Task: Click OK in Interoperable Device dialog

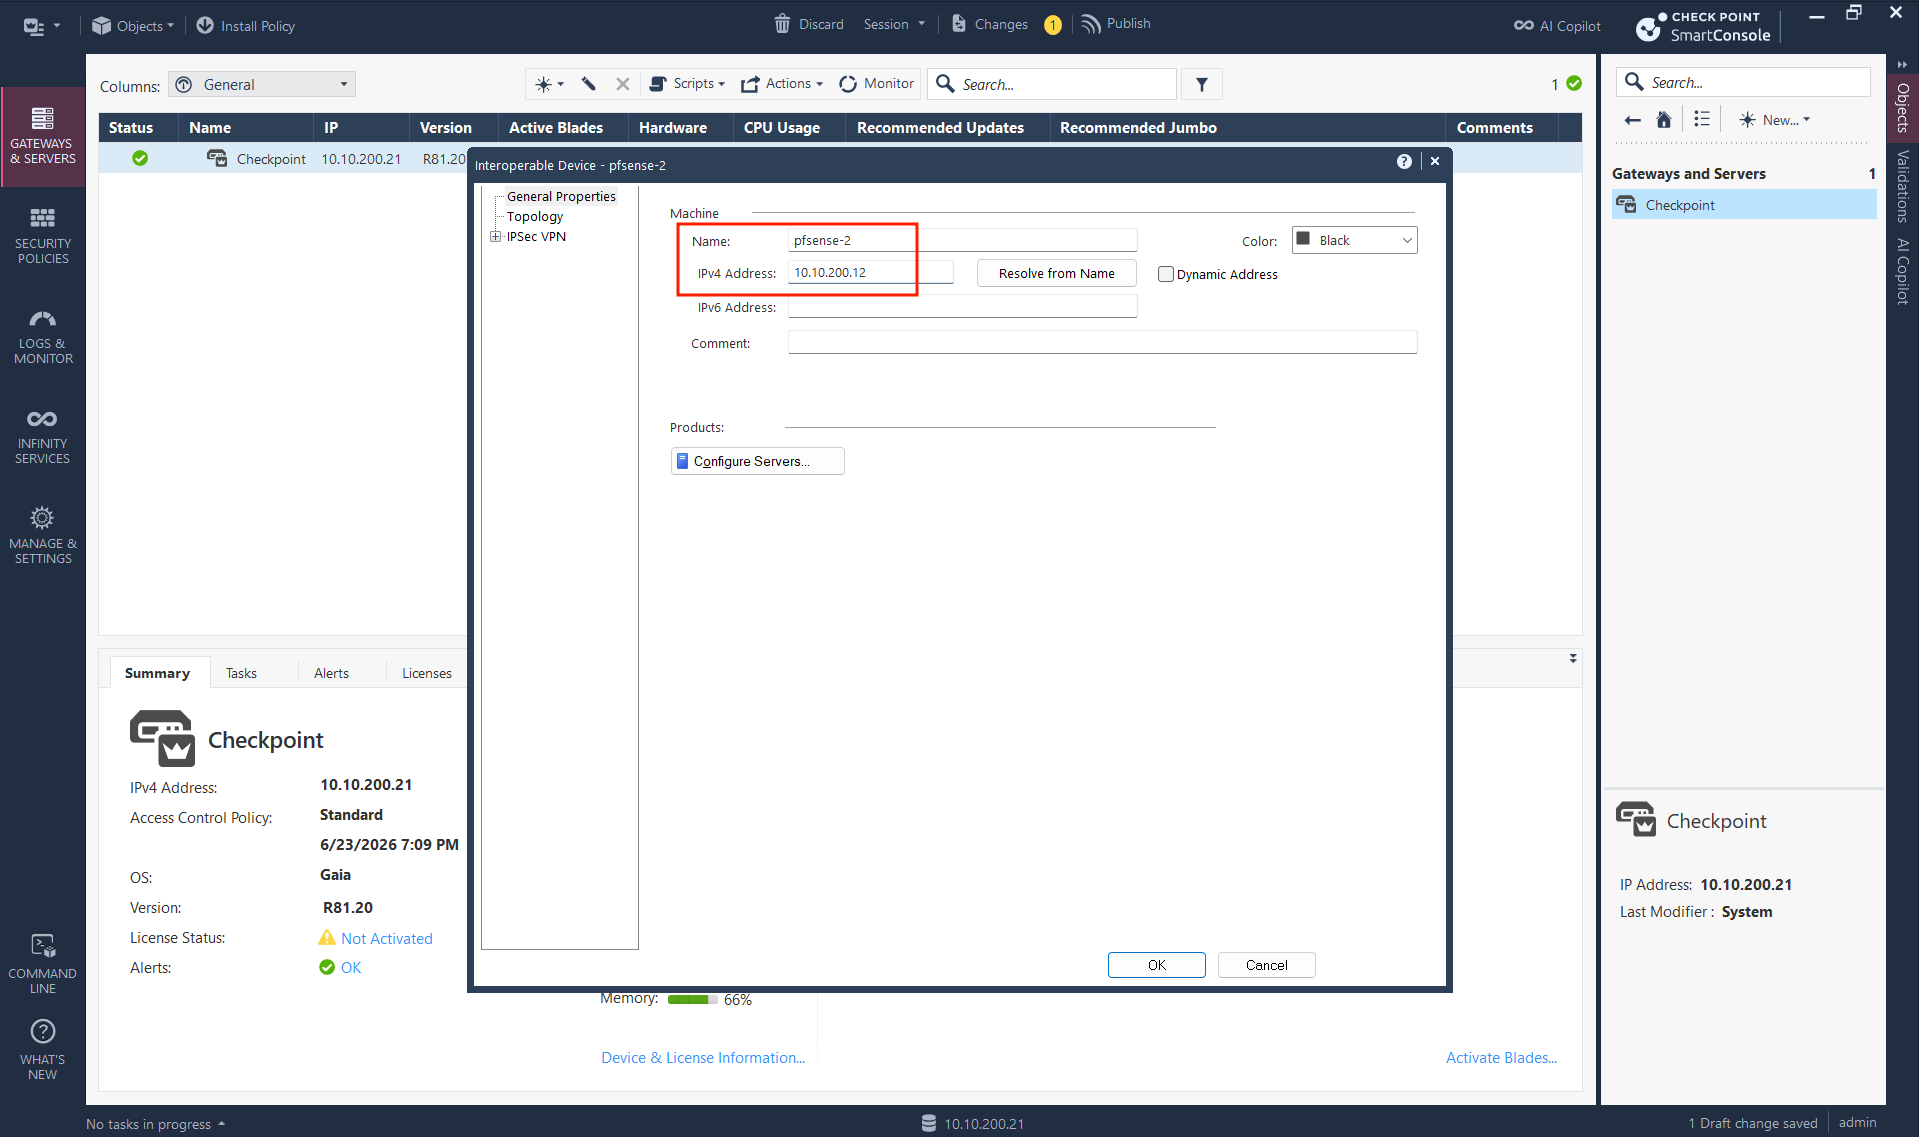Action: (1156, 965)
